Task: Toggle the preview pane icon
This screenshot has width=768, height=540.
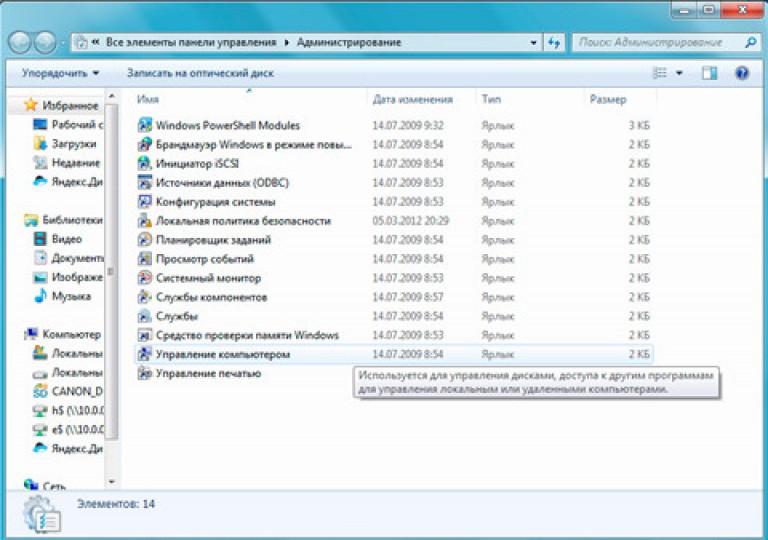Action: [709, 73]
